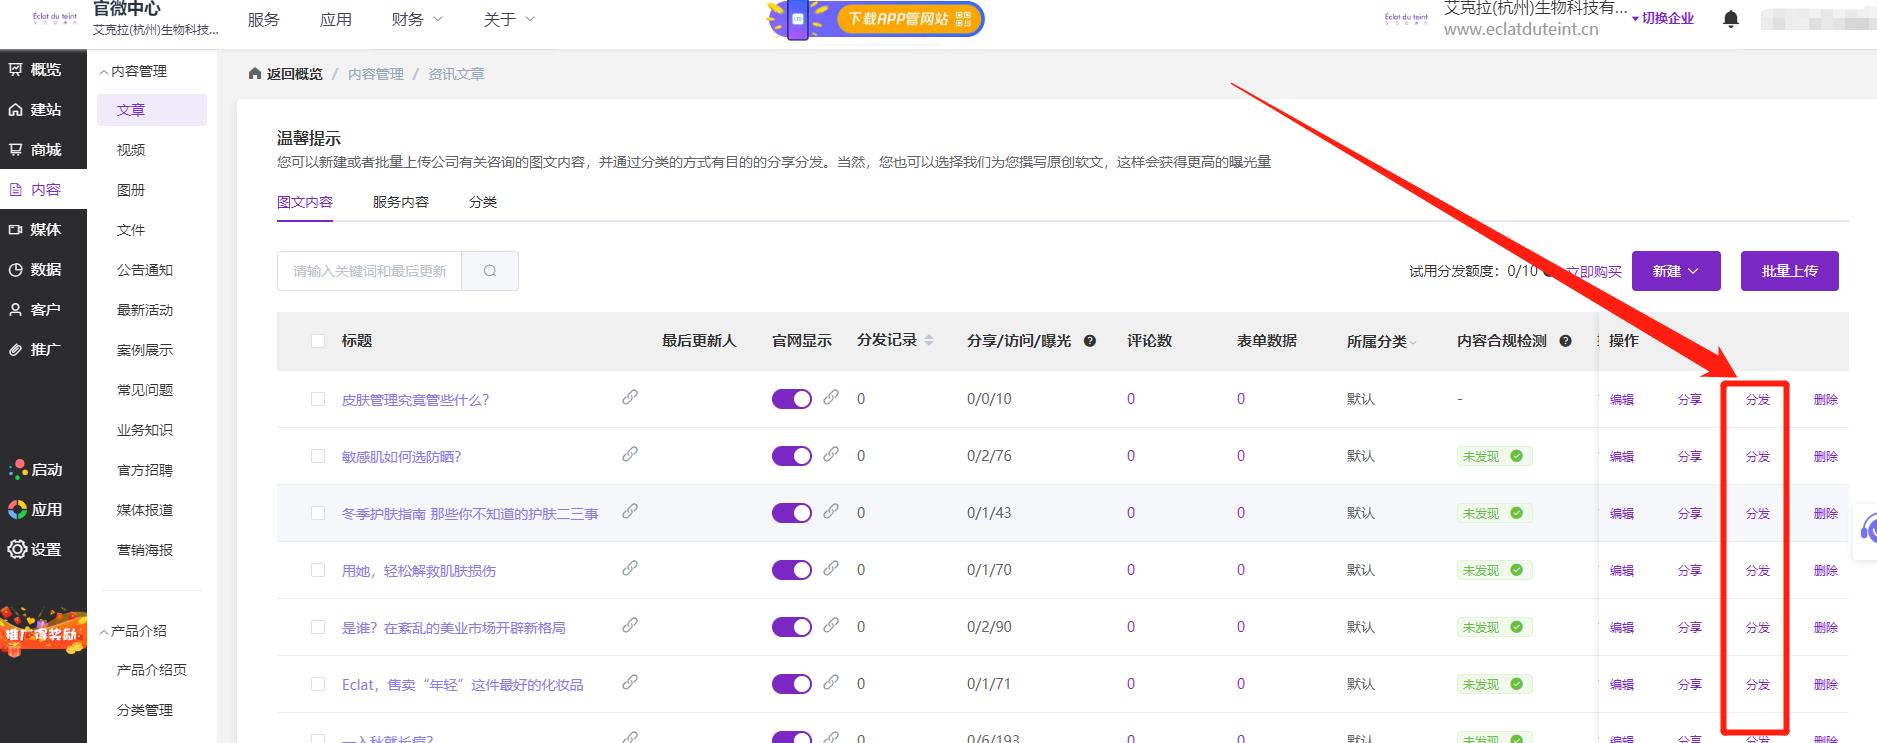Toggle 官网显示 for 皮肤管理究竟管些什么?
This screenshot has height=743, width=1877.
click(x=791, y=399)
